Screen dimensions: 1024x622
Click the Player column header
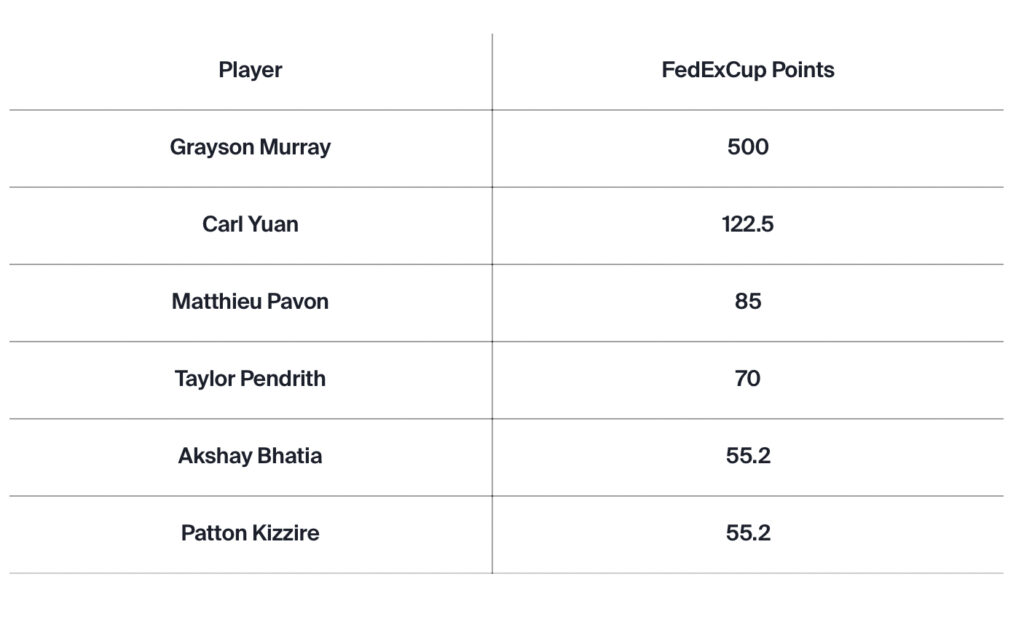[x=250, y=70]
